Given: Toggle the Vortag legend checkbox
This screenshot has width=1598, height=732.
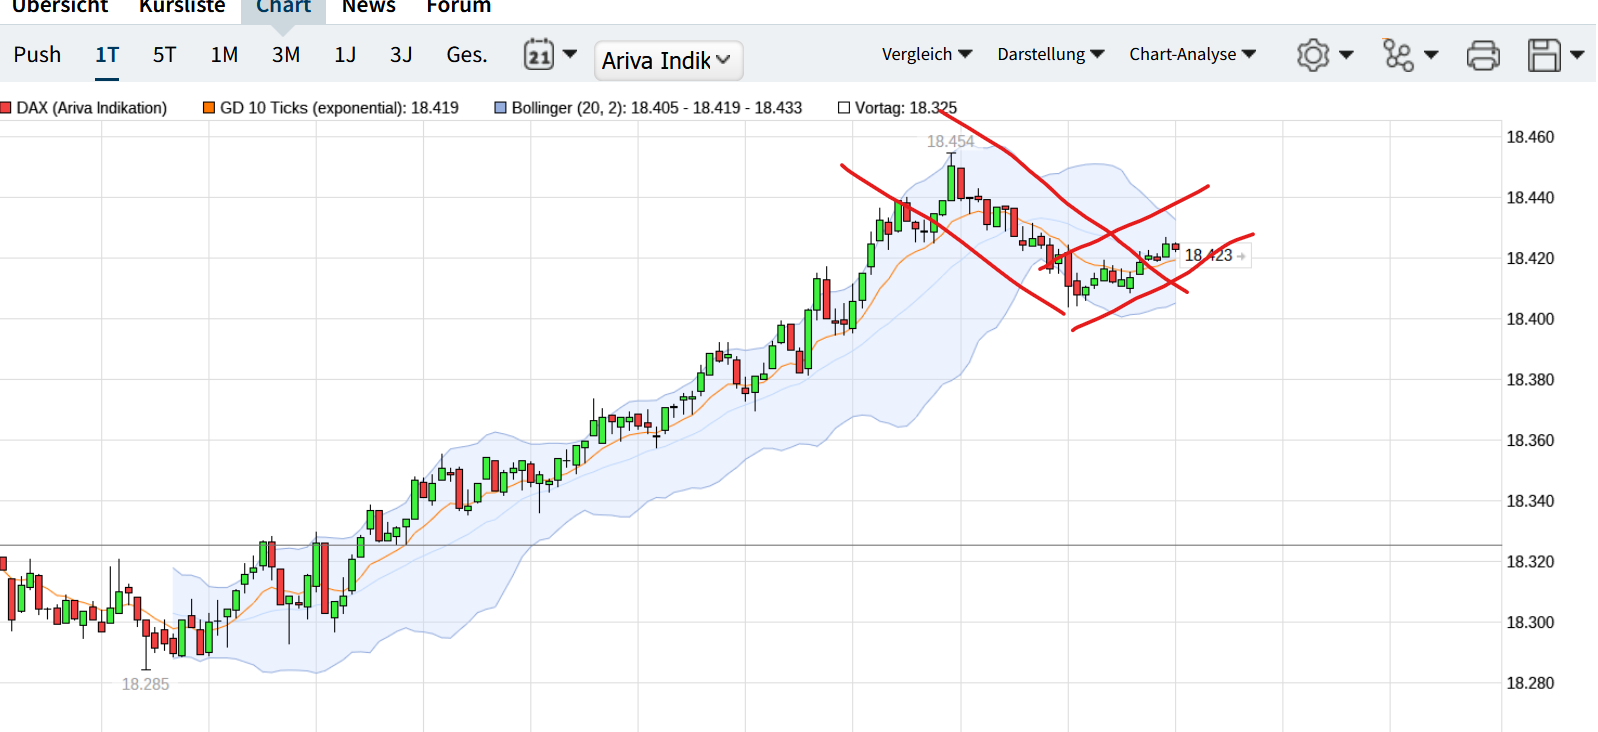Looking at the screenshot, I should tap(844, 108).
